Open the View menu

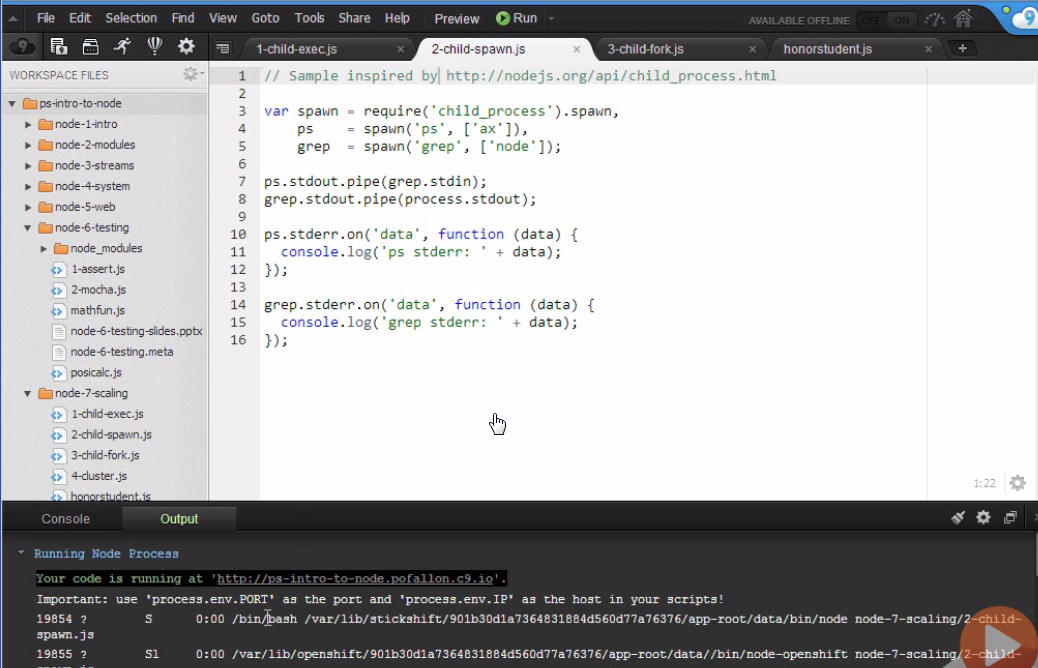click(222, 18)
